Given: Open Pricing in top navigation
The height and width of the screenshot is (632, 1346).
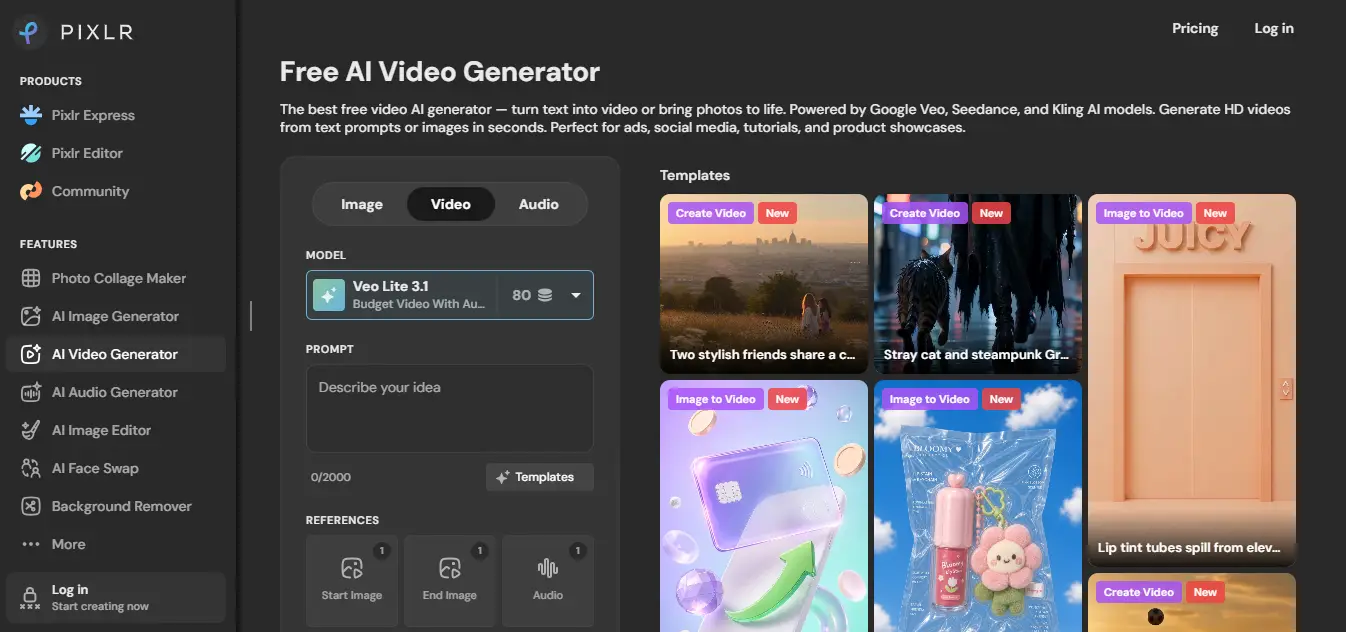Looking at the screenshot, I should click(x=1195, y=28).
